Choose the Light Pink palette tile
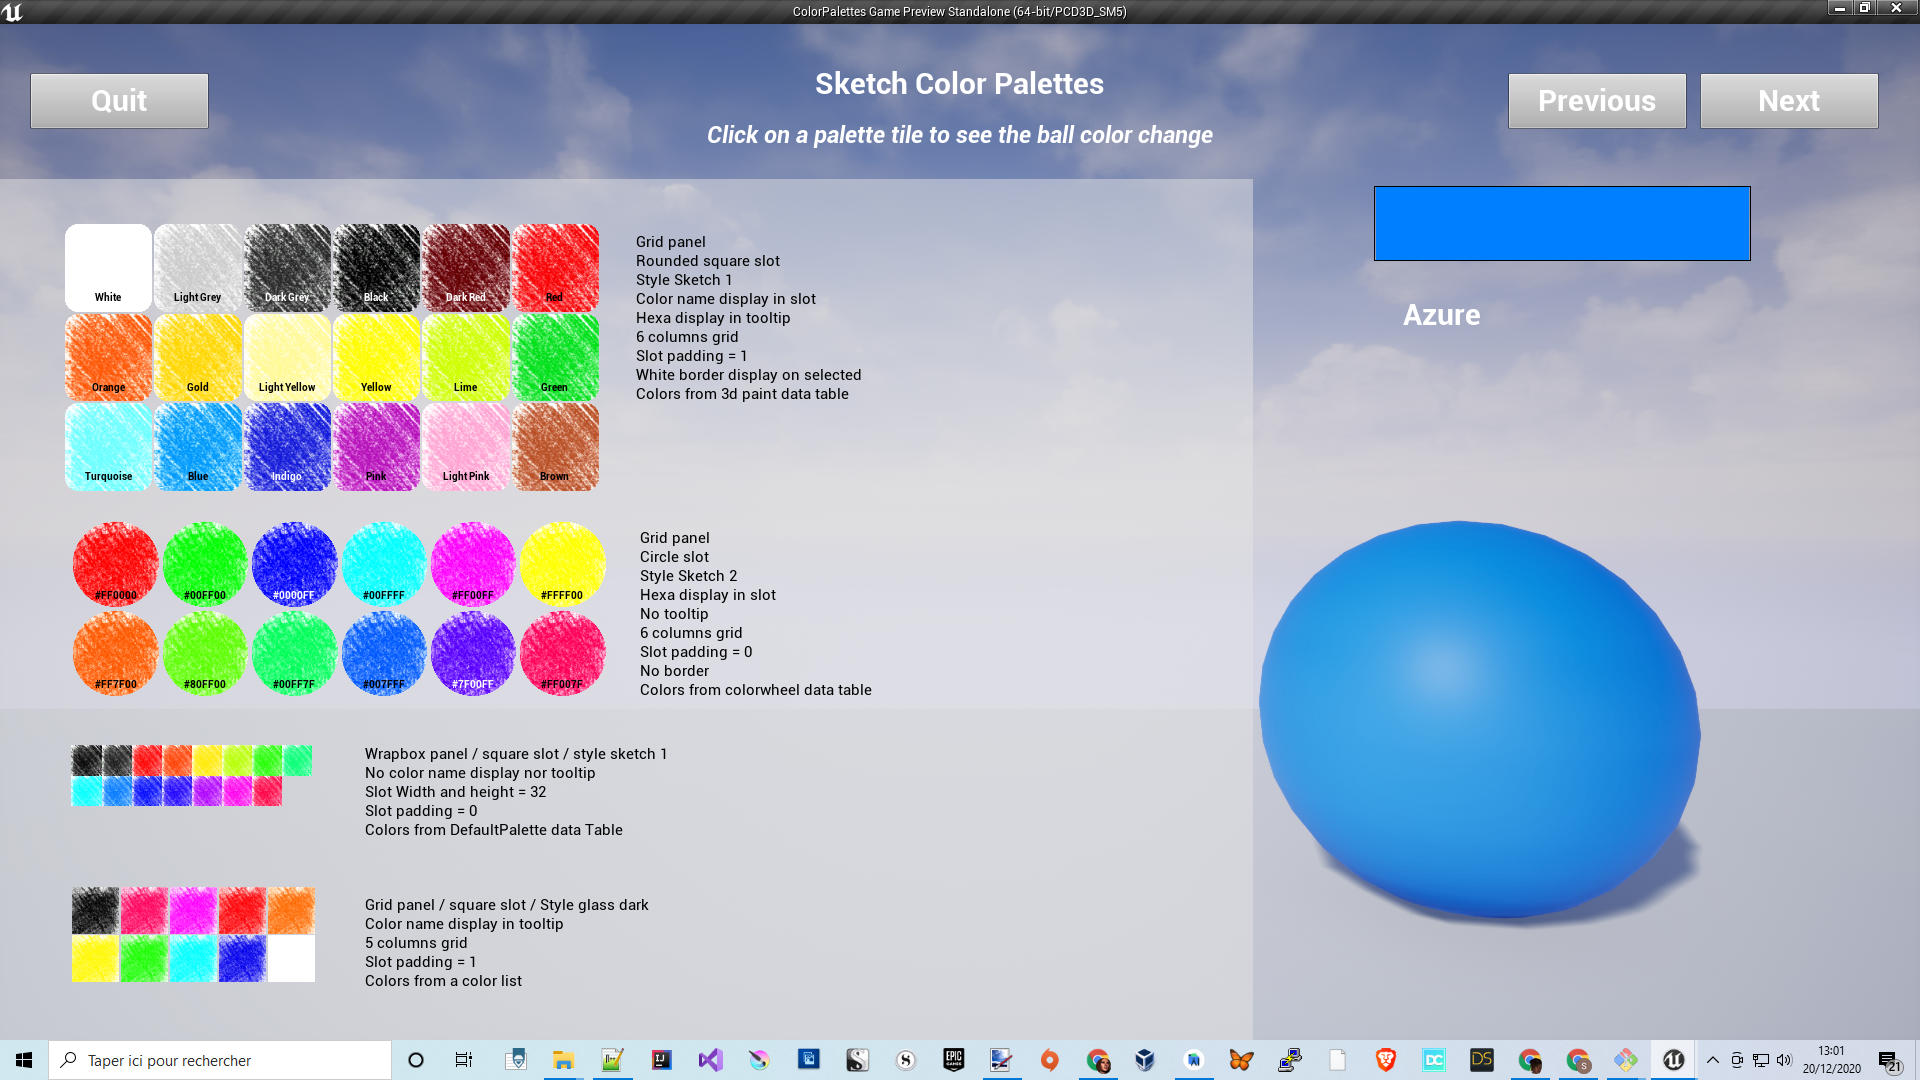The image size is (1920, 1080). point(466,446)
